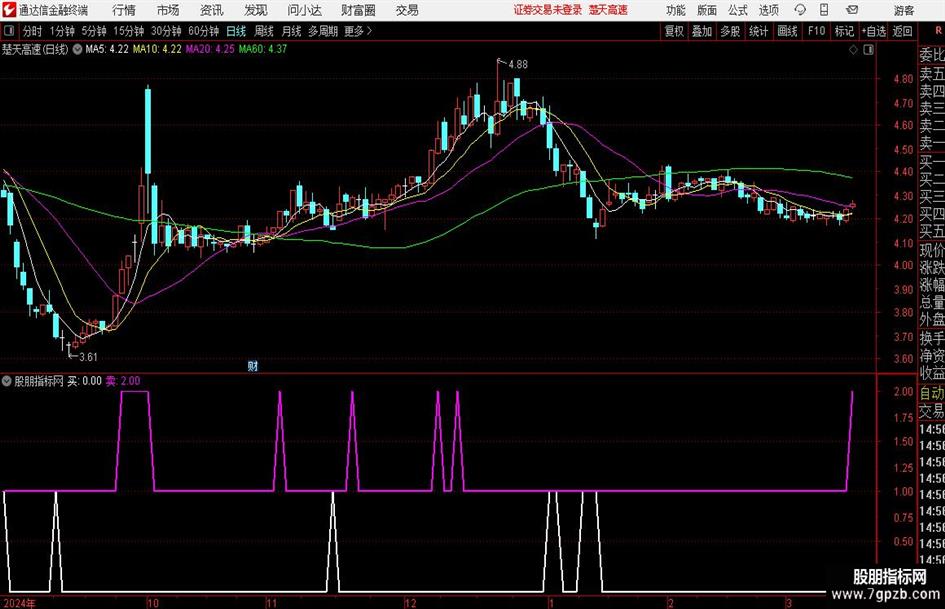Click the 游客 guest account label

click(x=903, y=10)
